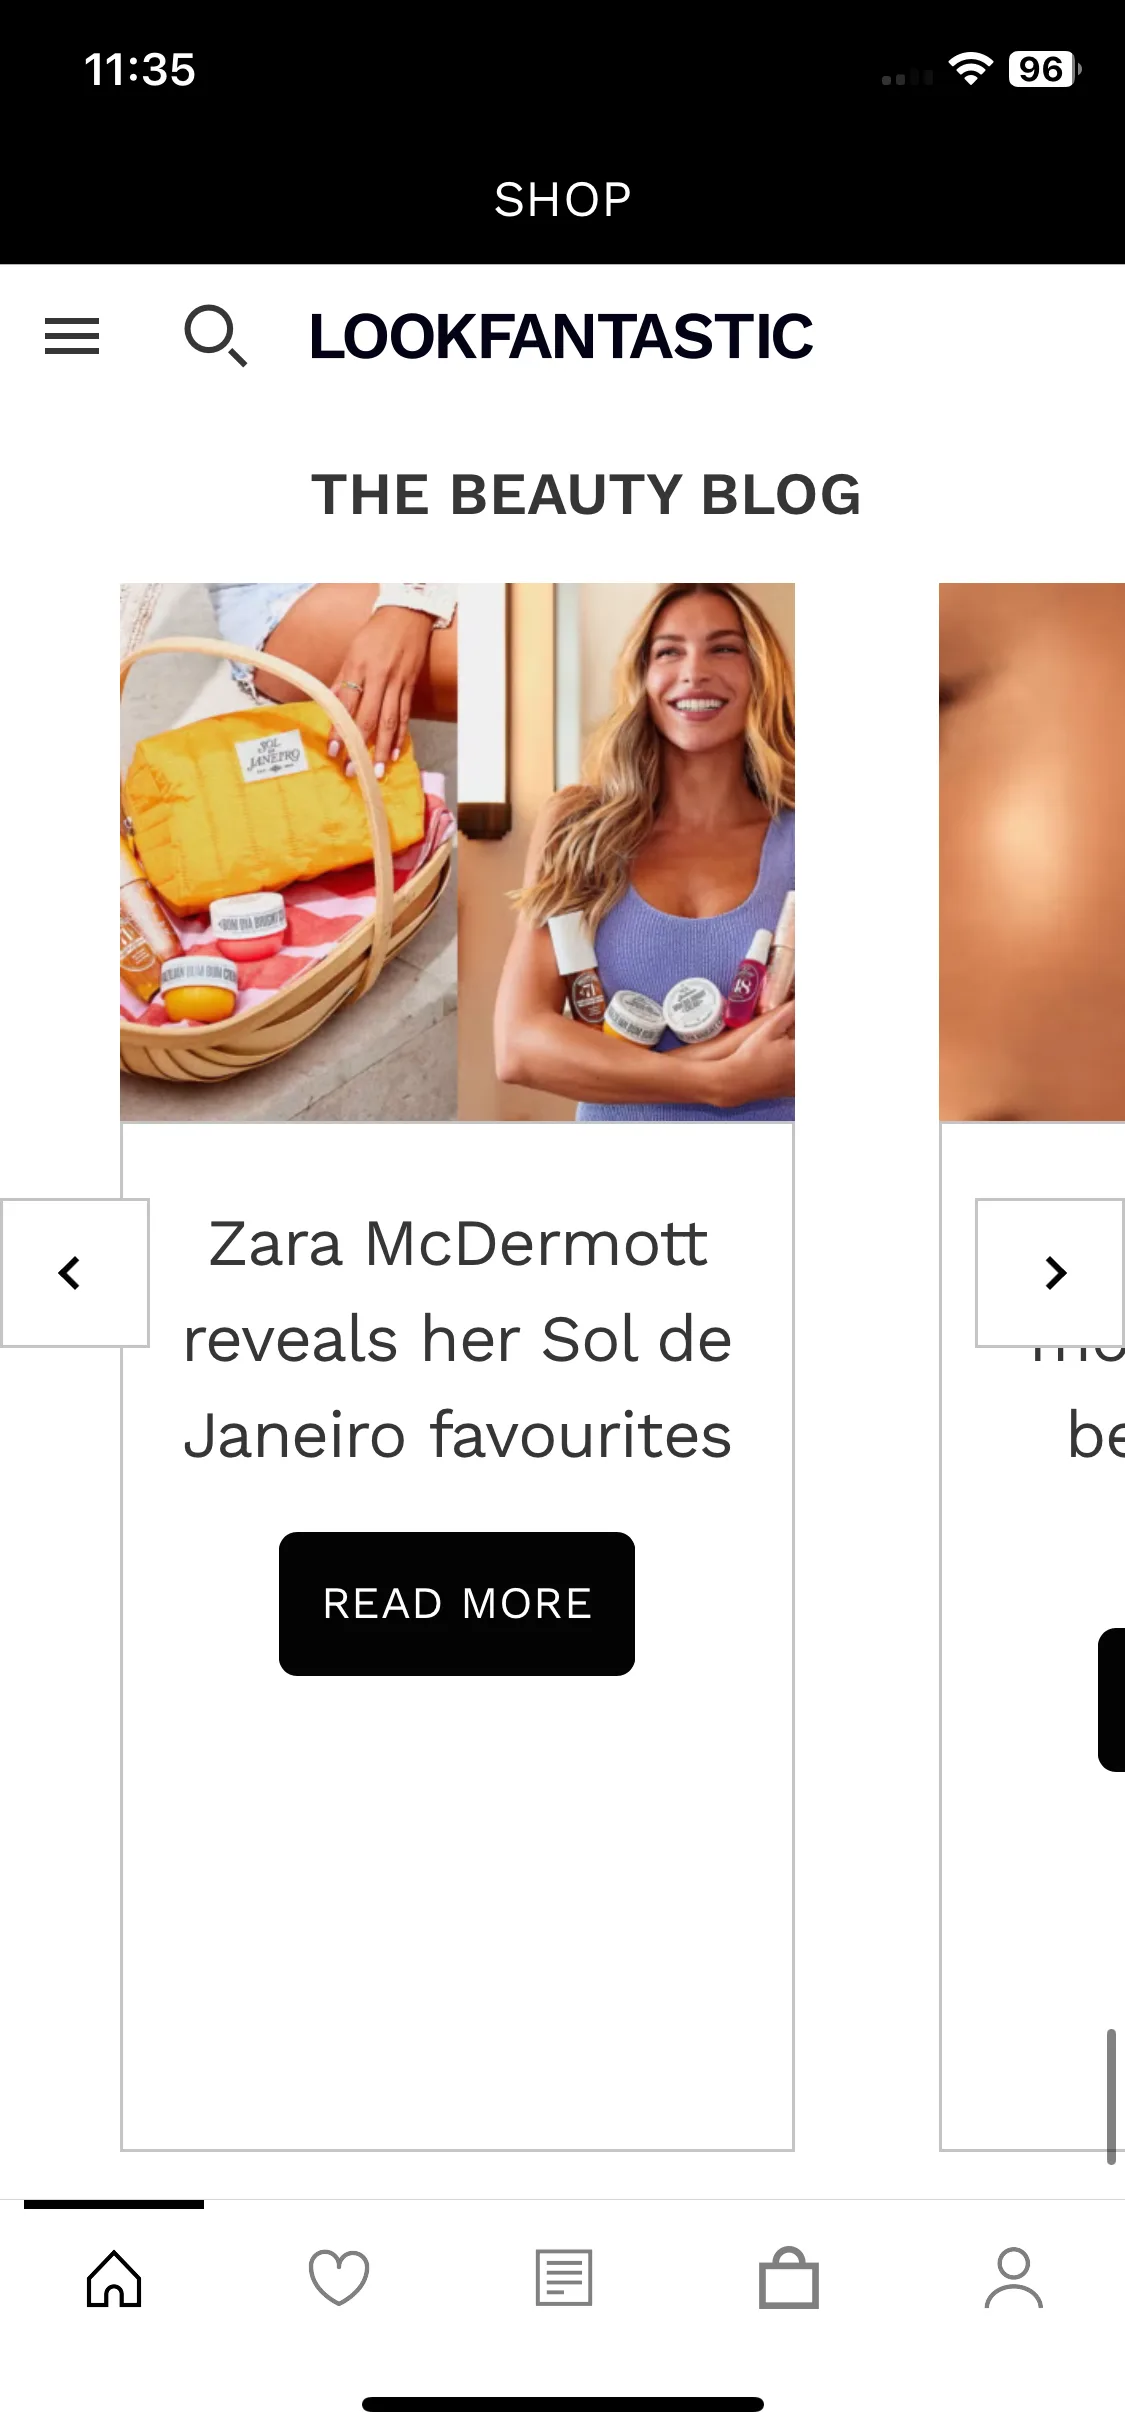Open the wishlist heart icon
The height and width of the screenshot is (2436, 1125).
[x=339, y=2279]
